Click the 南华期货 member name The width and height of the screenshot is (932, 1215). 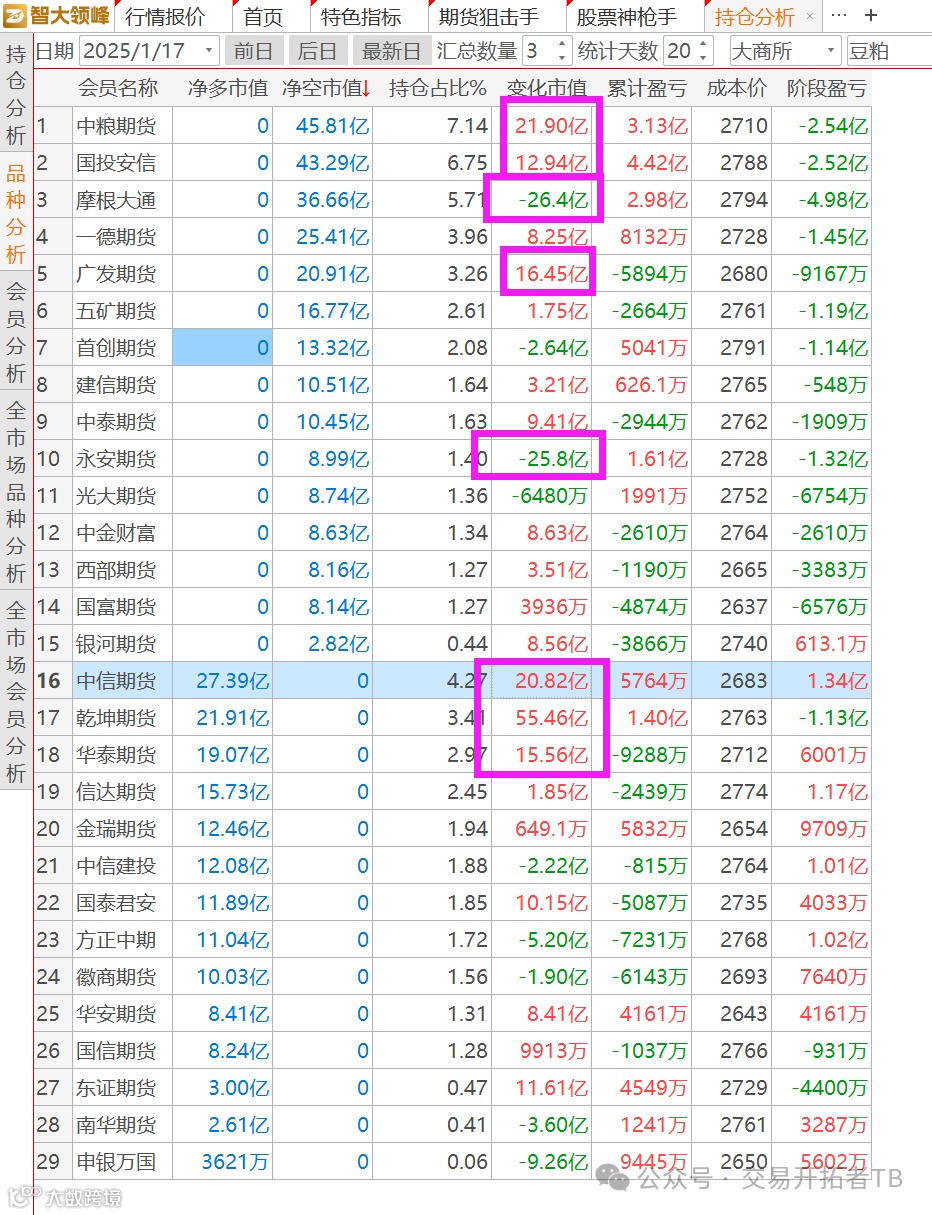pyautogui.click(x=116, y=1125)
